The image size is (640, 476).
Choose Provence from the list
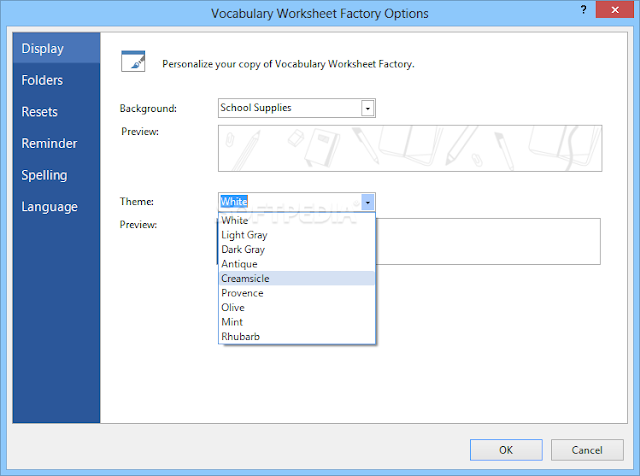[x=297, y=293]
